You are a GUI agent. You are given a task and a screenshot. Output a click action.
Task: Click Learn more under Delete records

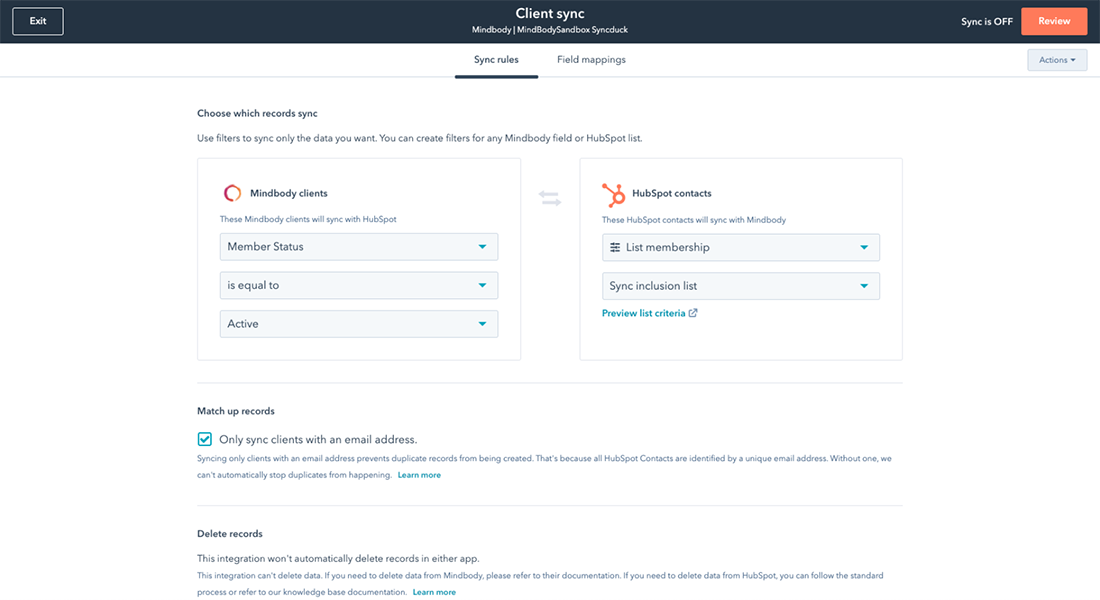pyautogui.click(x=434, y=592)
